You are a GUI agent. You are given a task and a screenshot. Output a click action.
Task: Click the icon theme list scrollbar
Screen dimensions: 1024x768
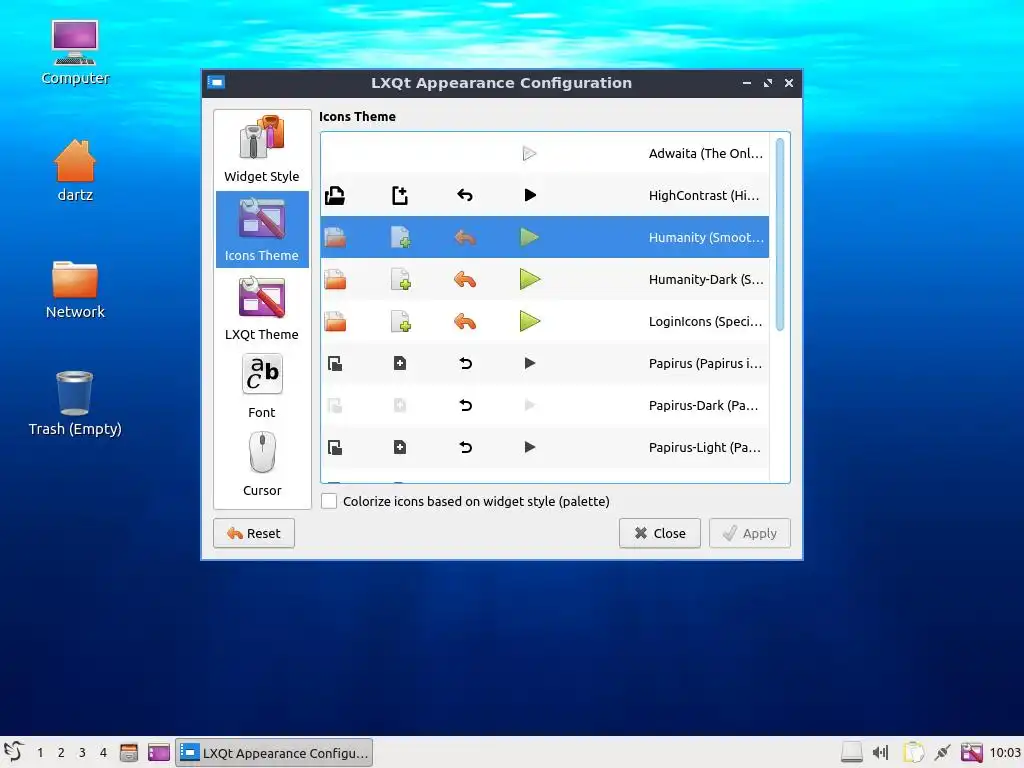point(780,234)
